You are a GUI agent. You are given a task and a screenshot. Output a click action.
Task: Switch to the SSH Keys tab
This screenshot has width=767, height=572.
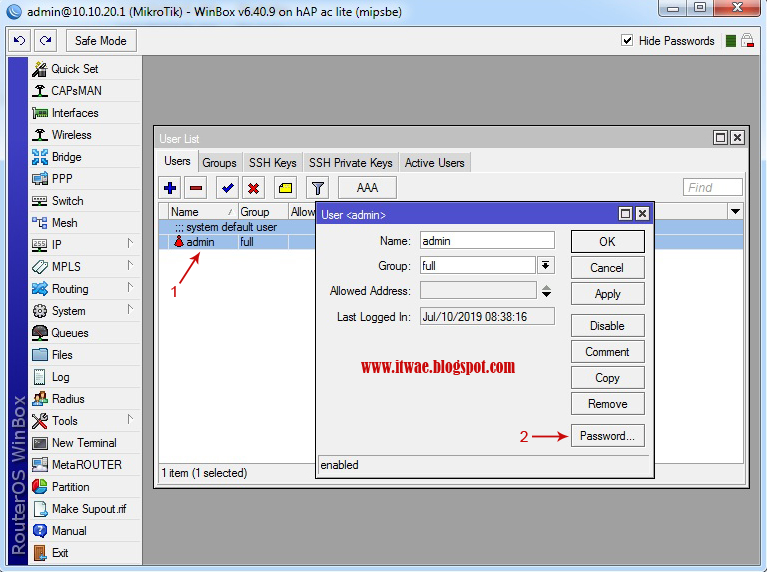[272, 162]
